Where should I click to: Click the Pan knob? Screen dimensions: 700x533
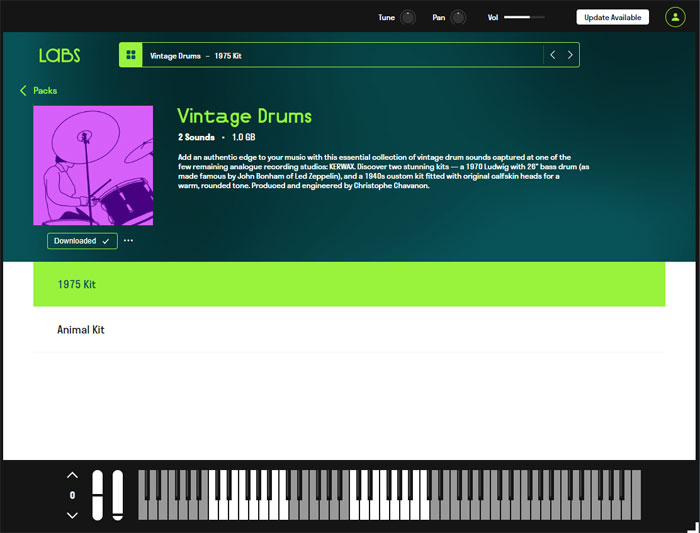coord(458,17)
